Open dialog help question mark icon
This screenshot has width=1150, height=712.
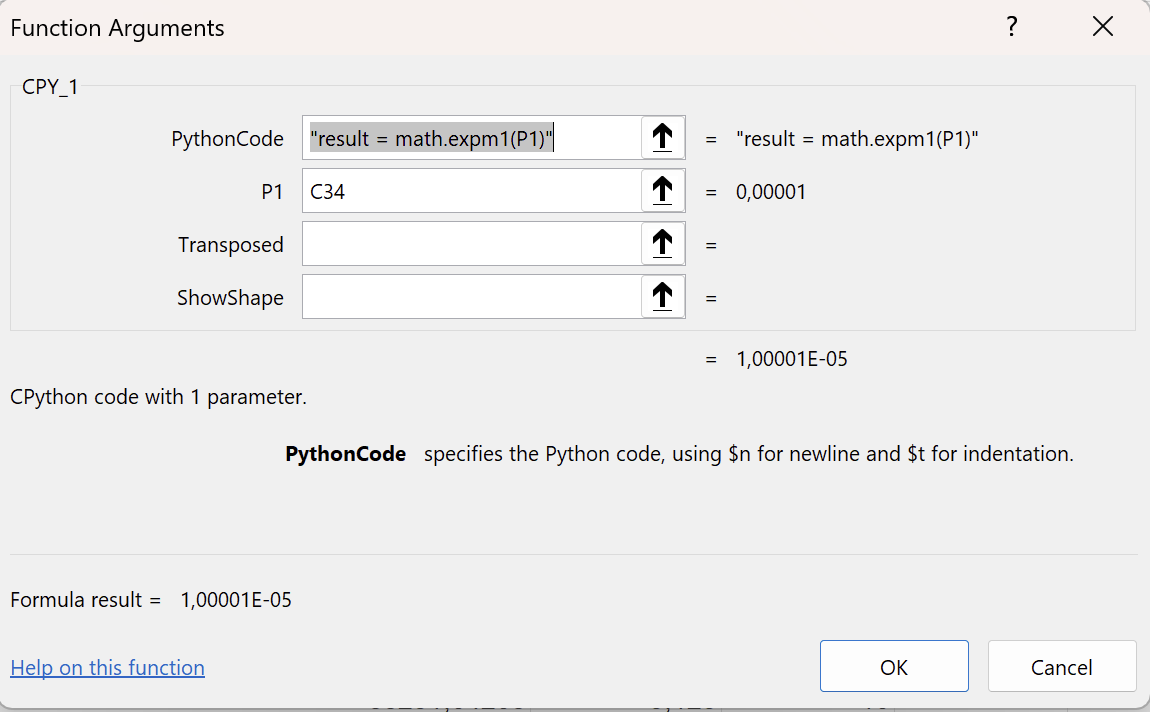coord(1012,27)
